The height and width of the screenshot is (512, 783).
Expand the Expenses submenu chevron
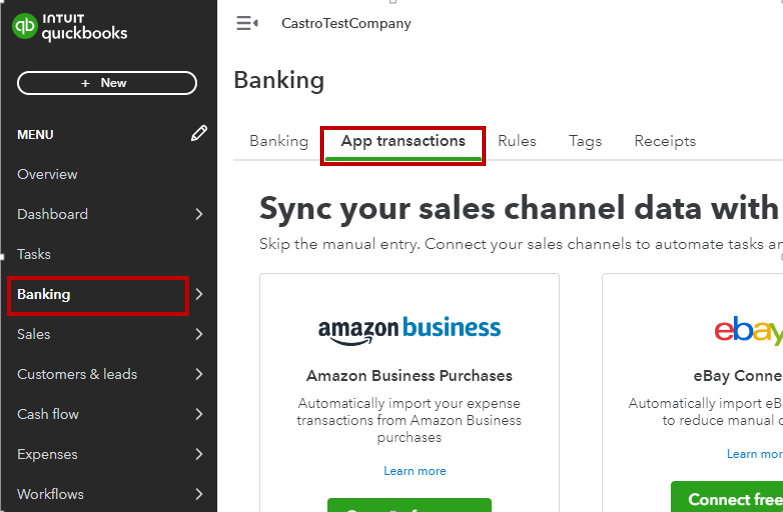click(199, 454)
